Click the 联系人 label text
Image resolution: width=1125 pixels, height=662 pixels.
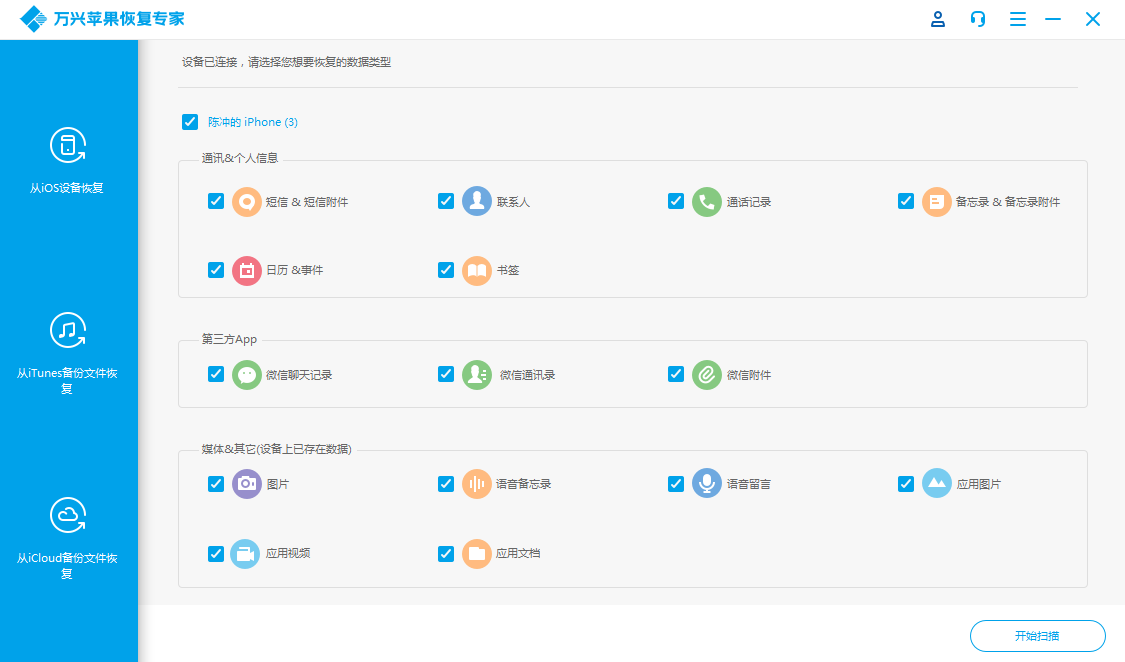[514, 202]
